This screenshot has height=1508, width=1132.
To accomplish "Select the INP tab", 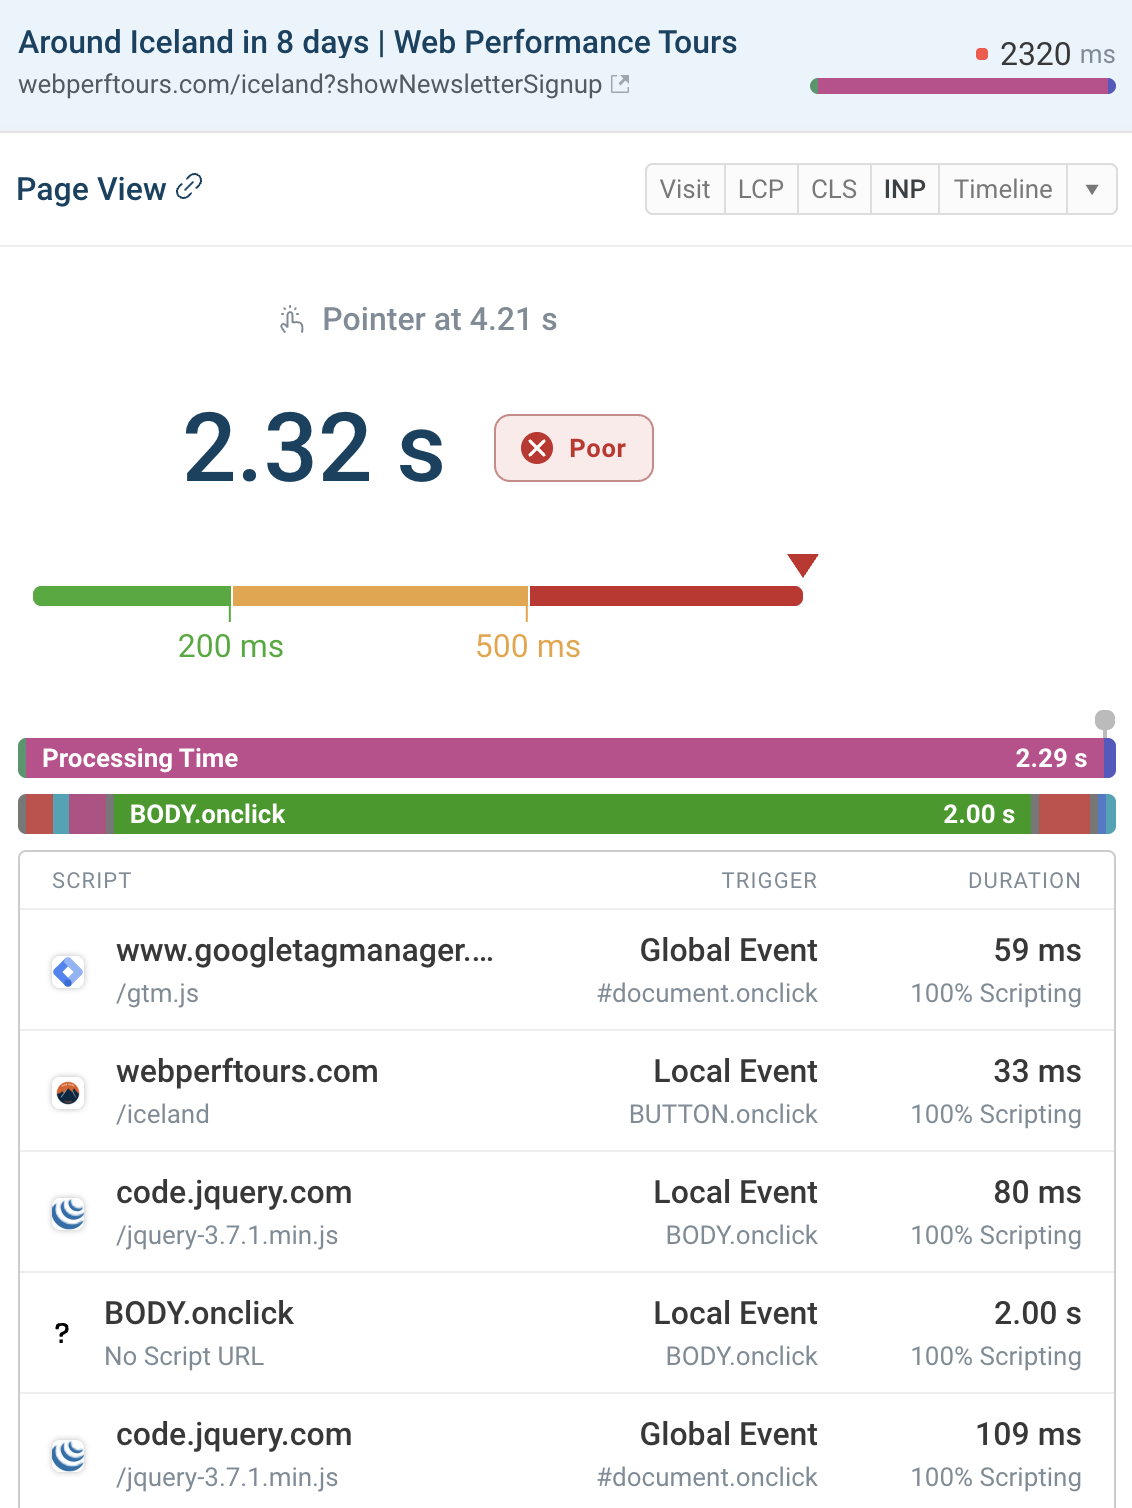I will 905,189.
